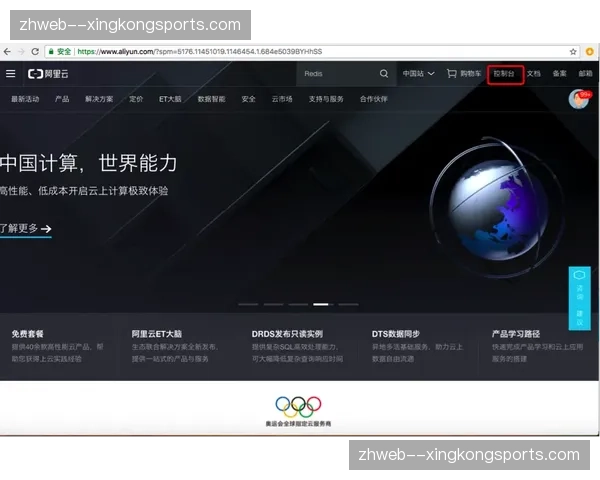Open the 产品学习路径 promo card
The image size is (600, 480).
(538, 346)
